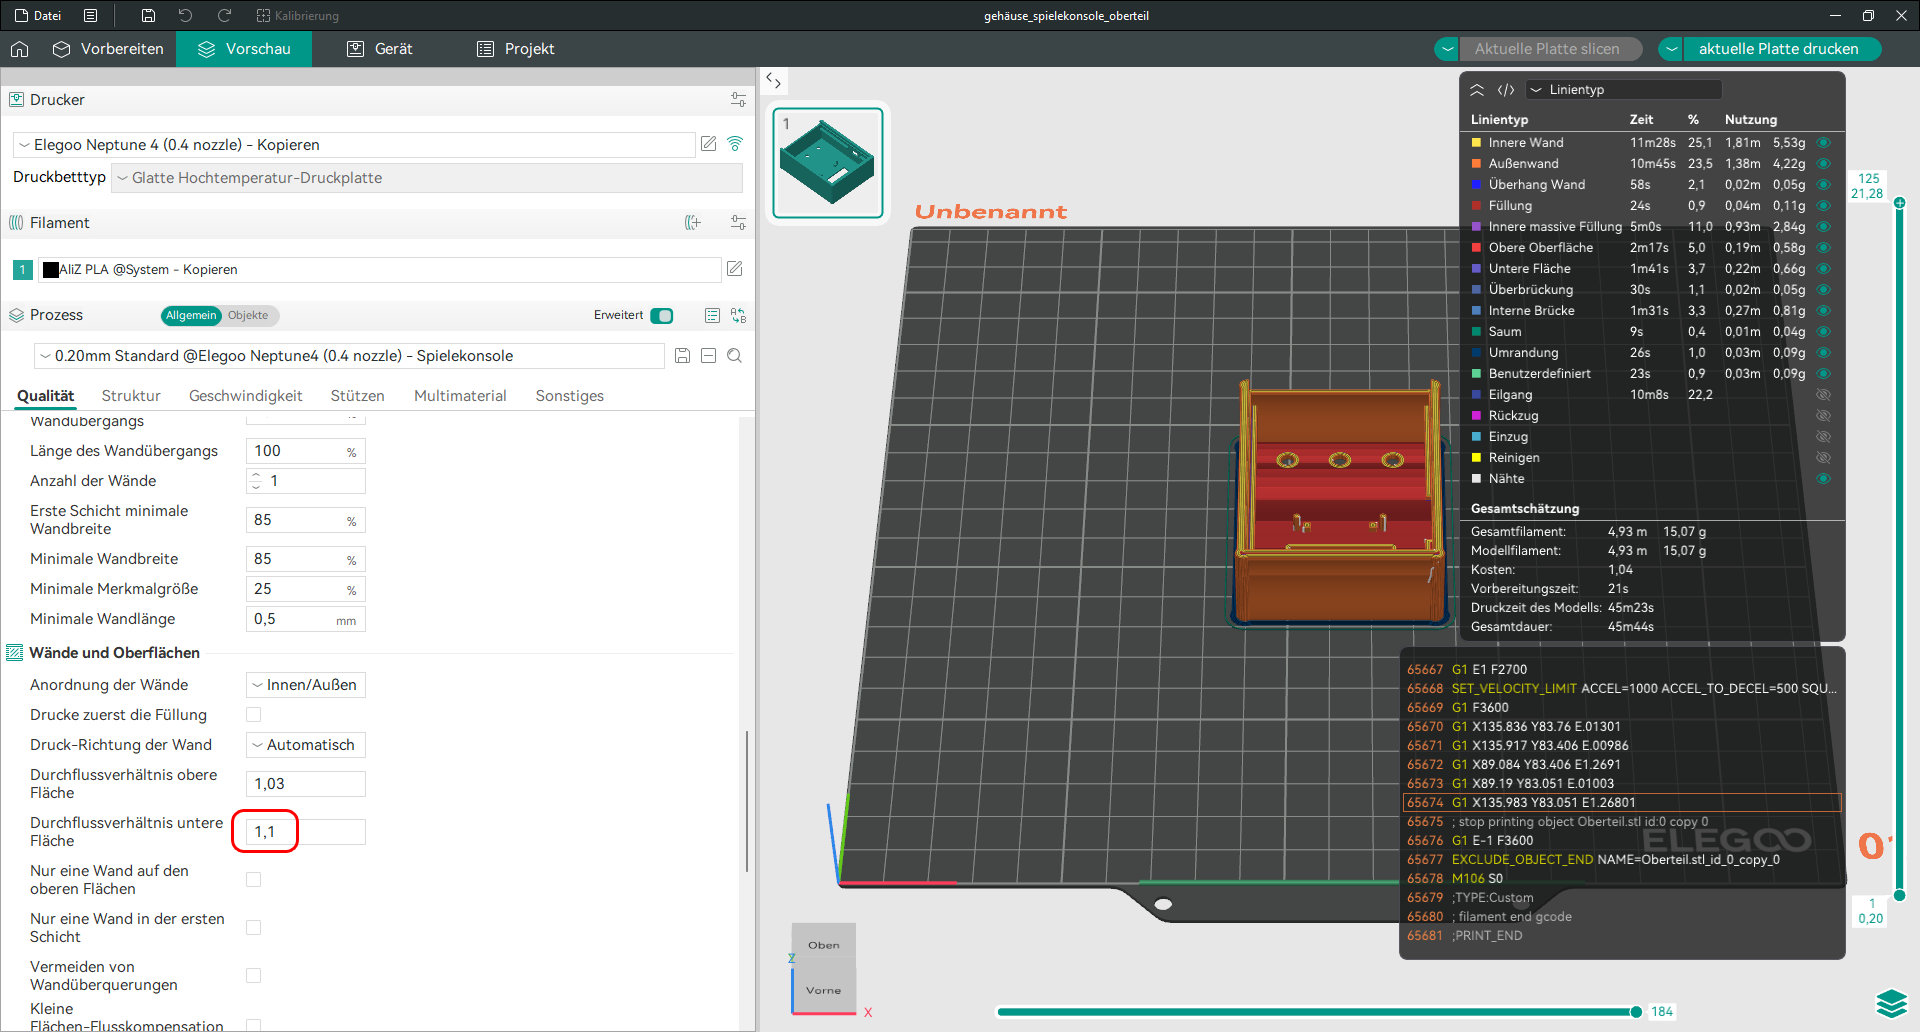Click the Durchflussverhältnis untere Fläche field
This screenshot has width=1920, height=1032.
pyautogui.click(x=306, y=832)
